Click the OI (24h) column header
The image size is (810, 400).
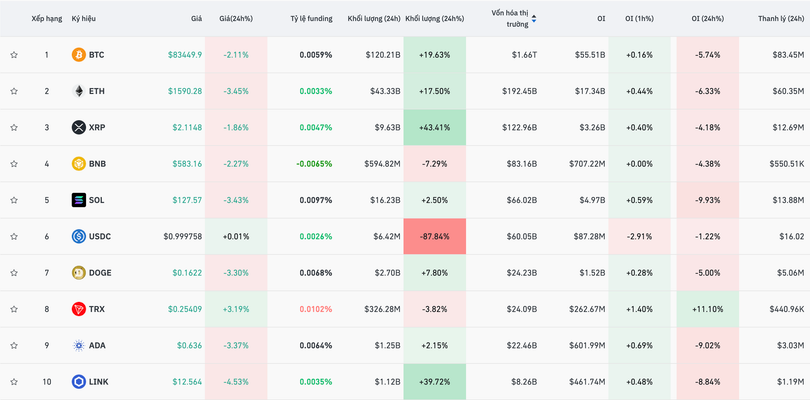pos(710,19)
